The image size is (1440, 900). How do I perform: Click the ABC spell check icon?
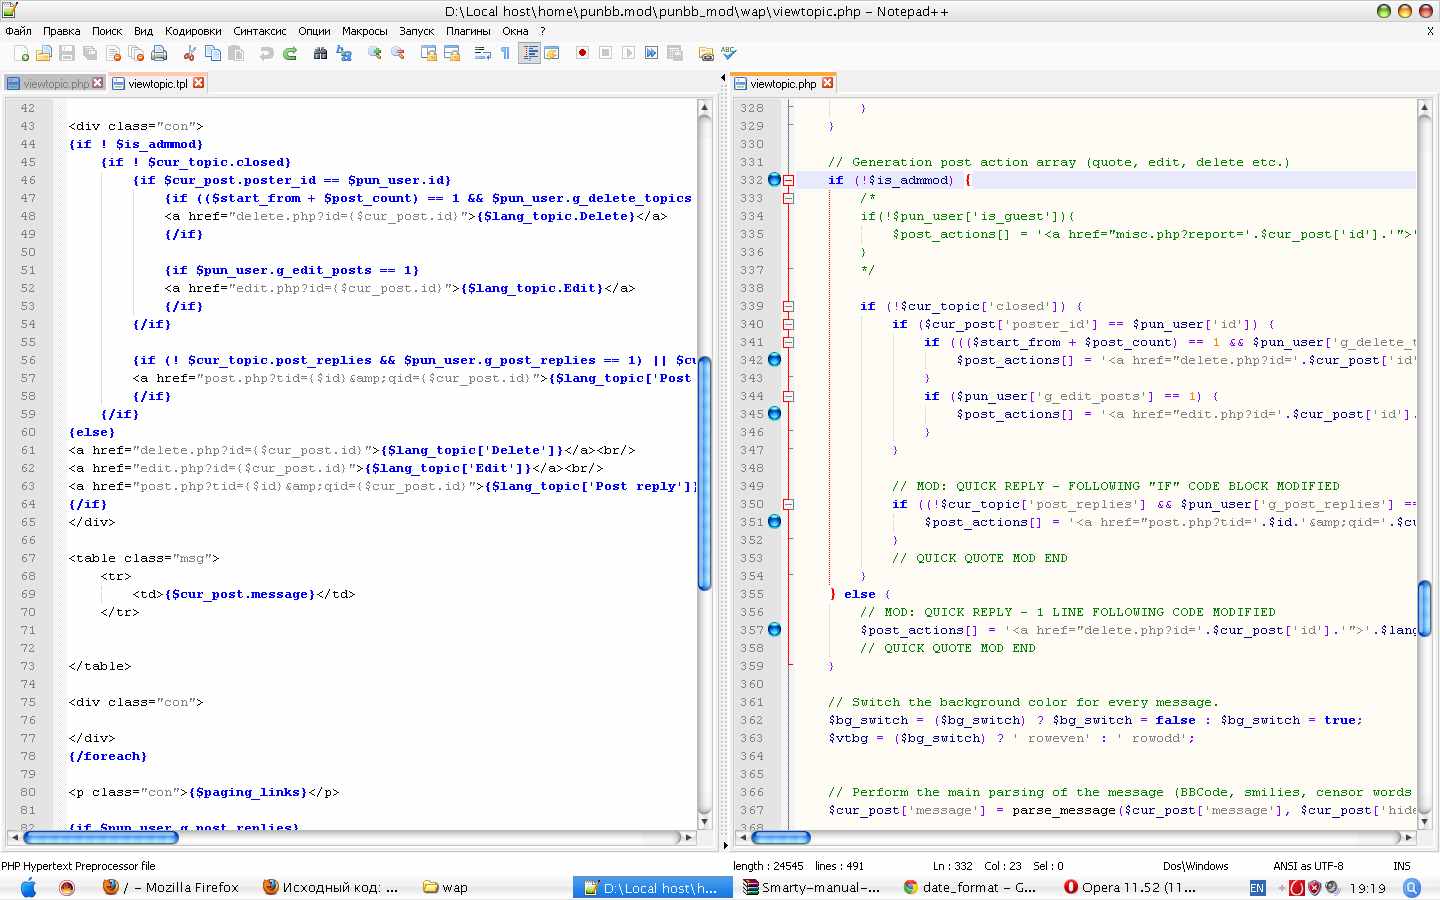729,53
